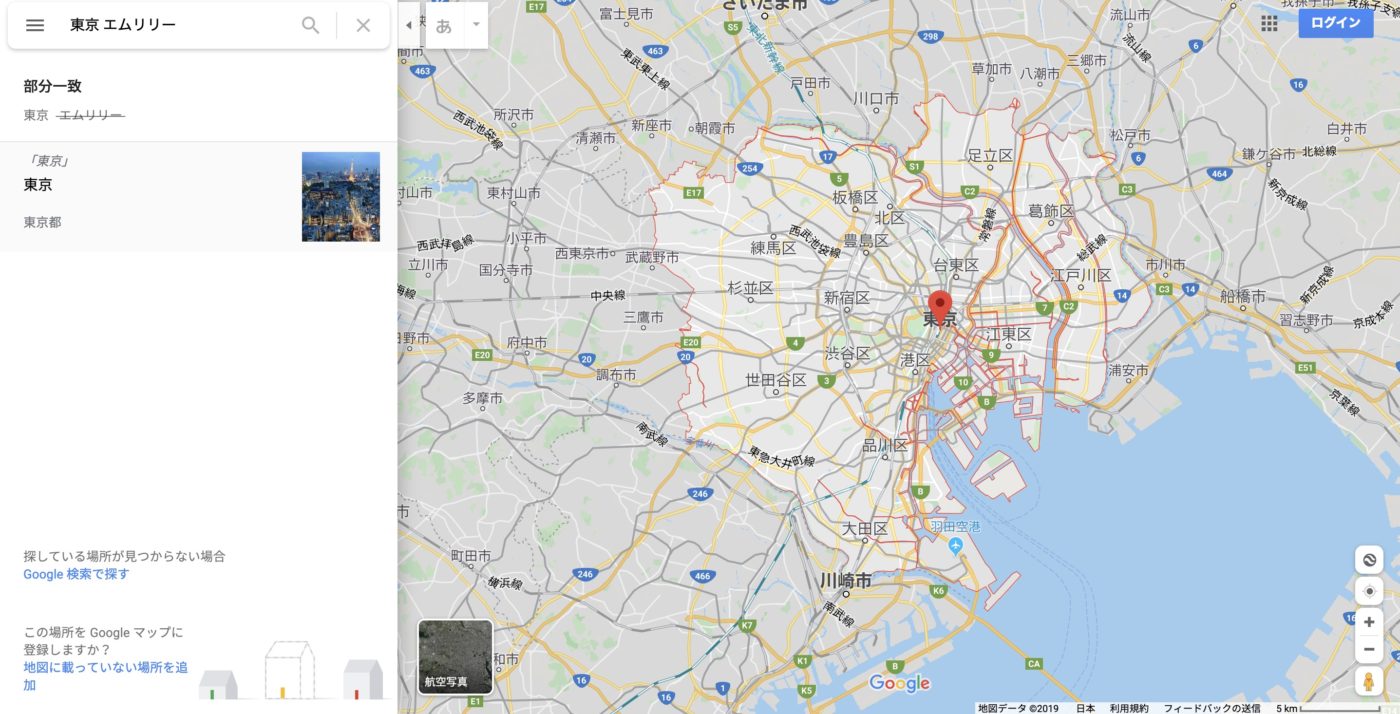Click the 大田区 map label
This screenshot has height=714, width=1400.
click(x=864, y=528)
